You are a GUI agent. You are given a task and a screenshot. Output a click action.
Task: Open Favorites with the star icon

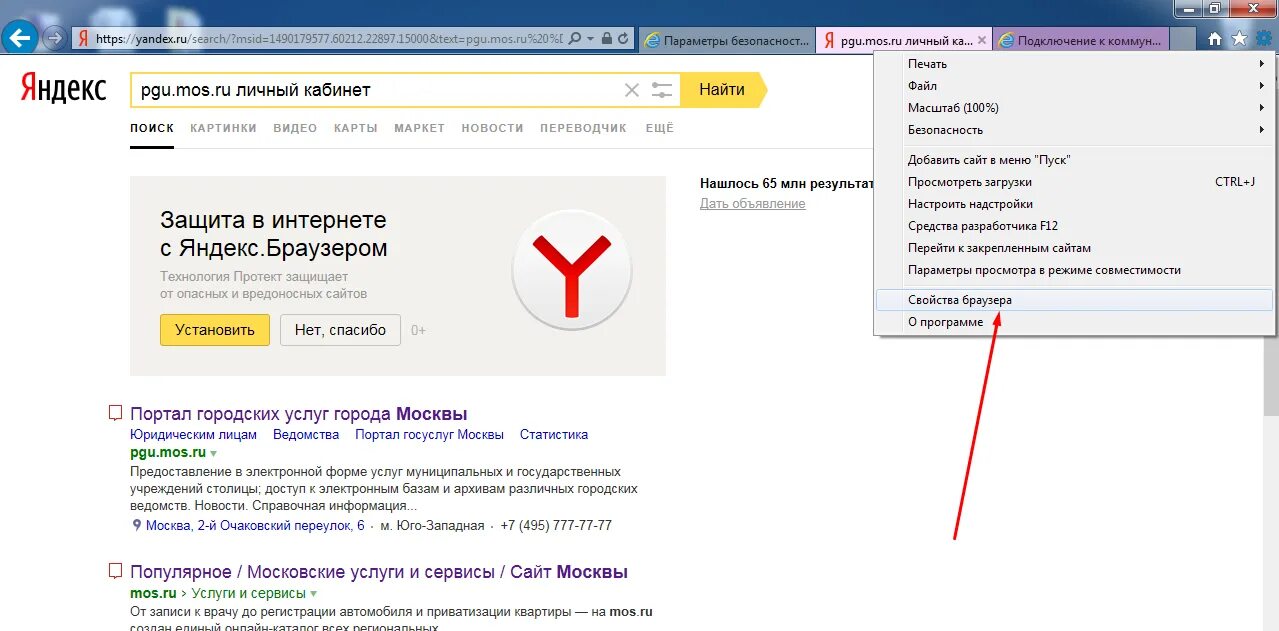pos(1240,39)
